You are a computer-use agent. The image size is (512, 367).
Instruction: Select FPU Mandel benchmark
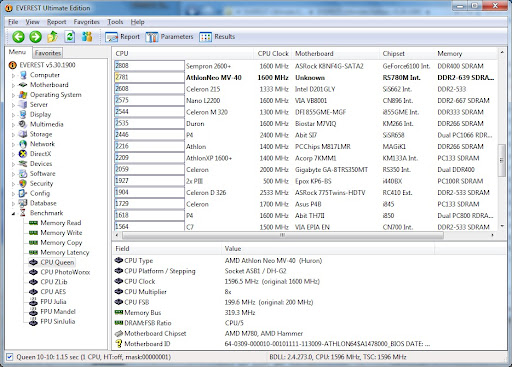(58, 312)
